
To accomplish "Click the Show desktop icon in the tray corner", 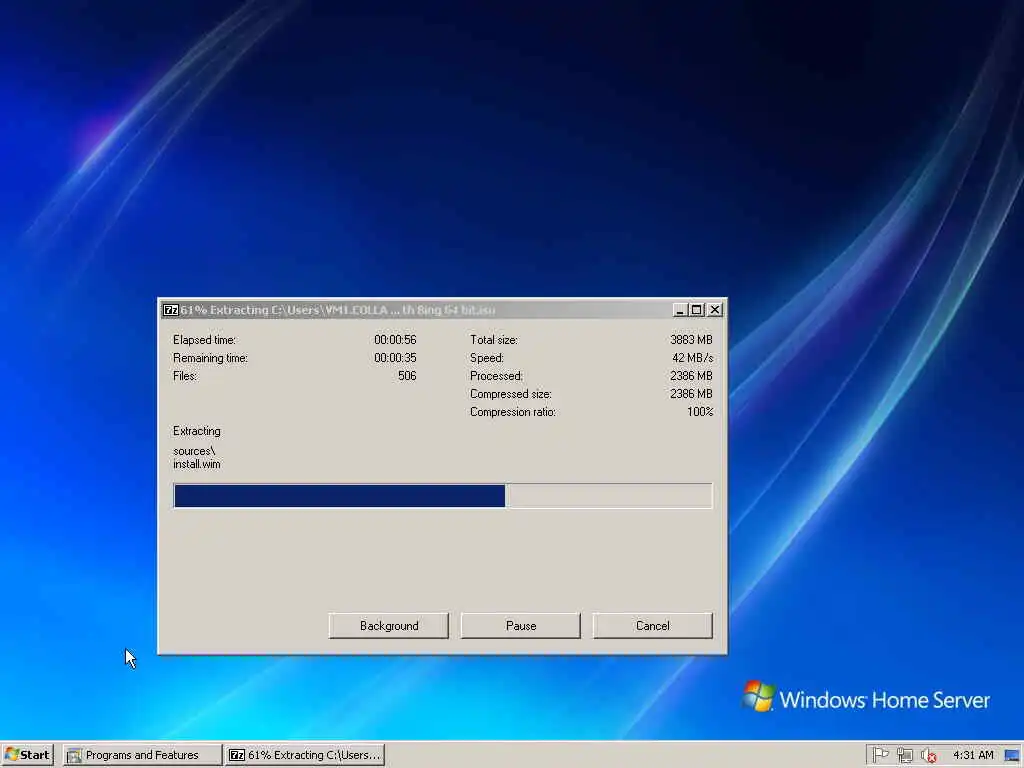I will point(1013,756).
